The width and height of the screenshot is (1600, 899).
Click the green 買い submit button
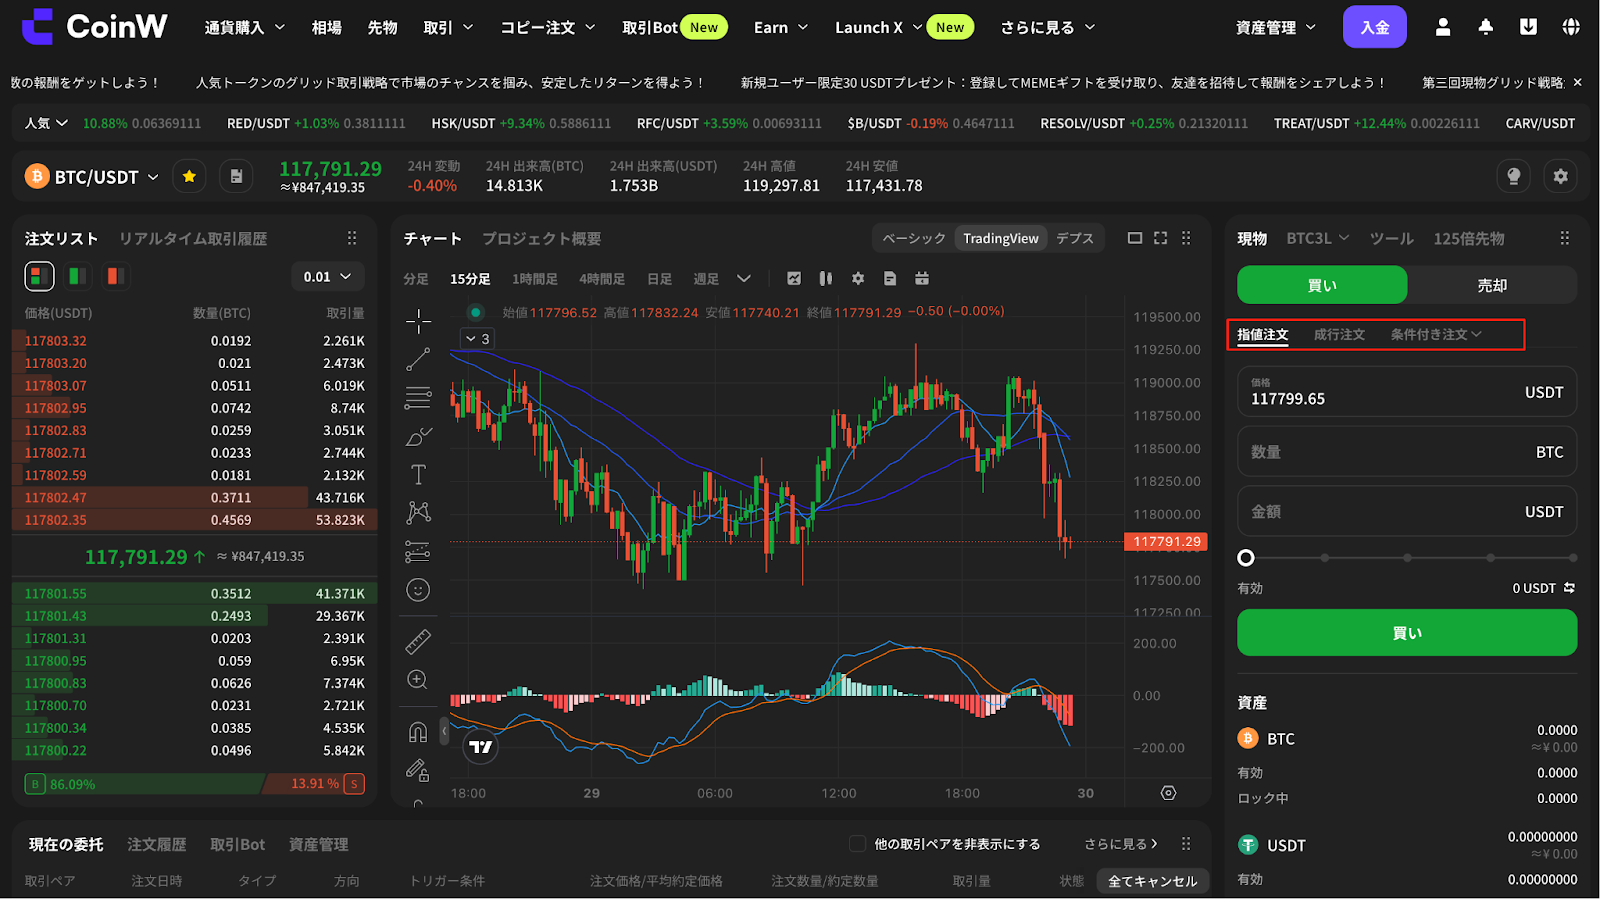pos(1407,633)
